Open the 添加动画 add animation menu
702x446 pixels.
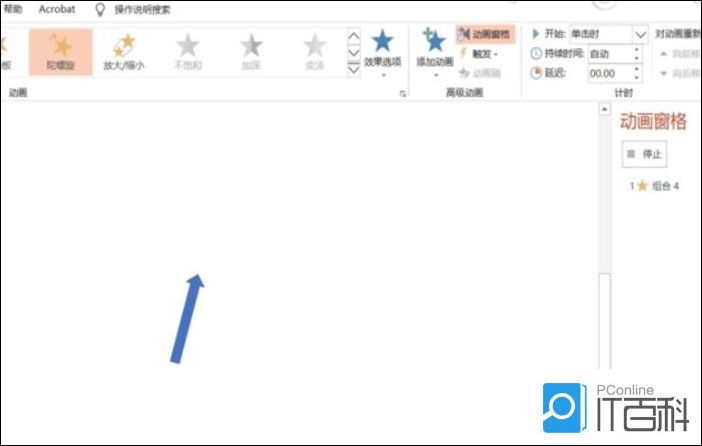(x=435, y=53)
